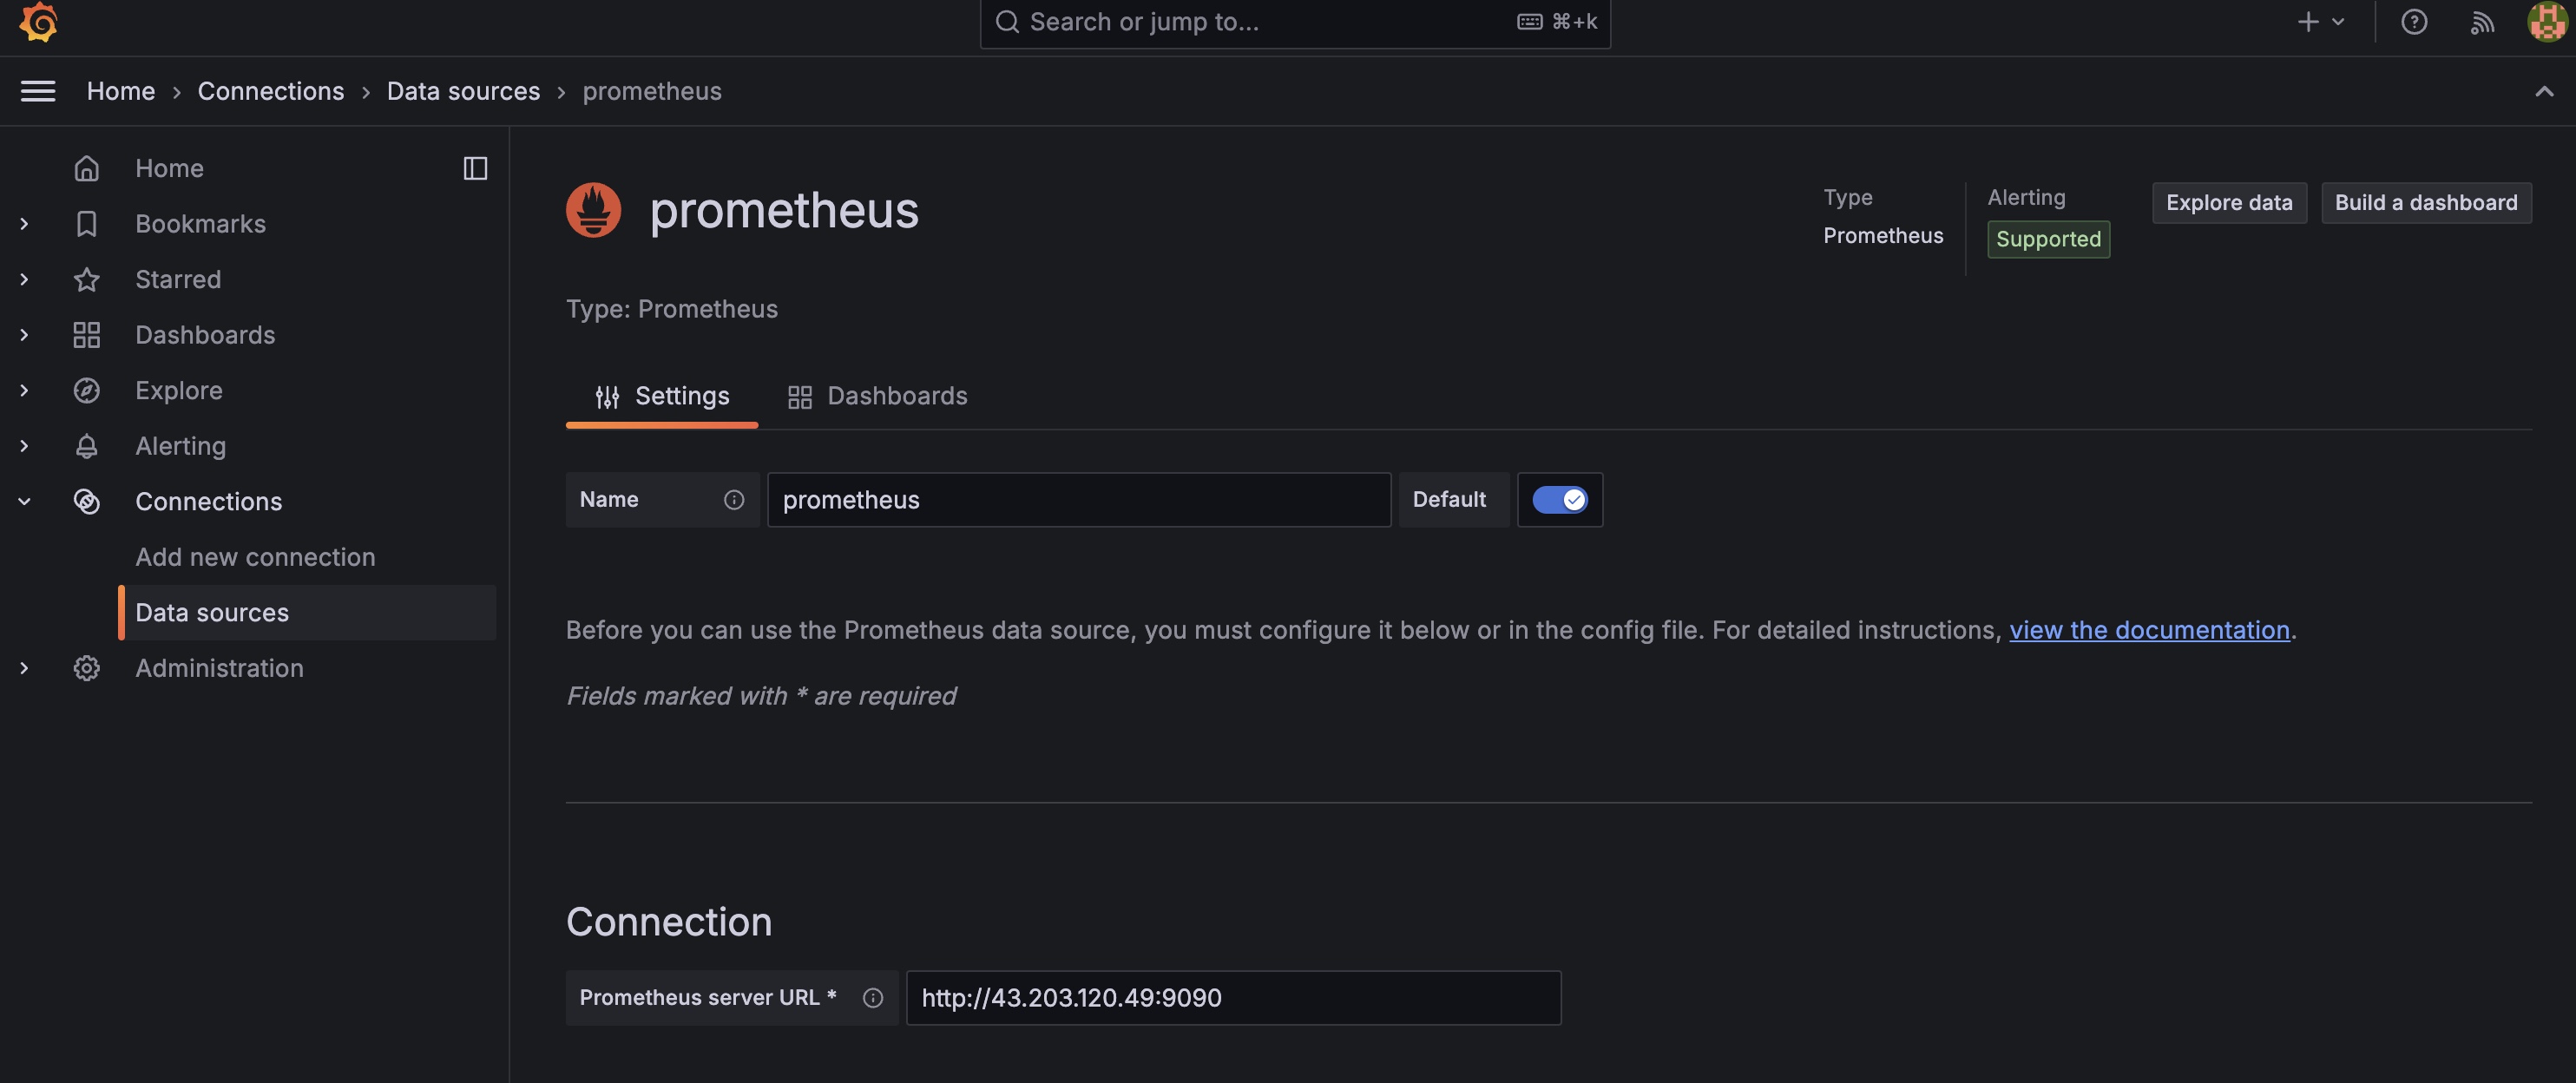2576x1083 pixels.
Task: Click the Connection section heading
Action: point(669,922)
